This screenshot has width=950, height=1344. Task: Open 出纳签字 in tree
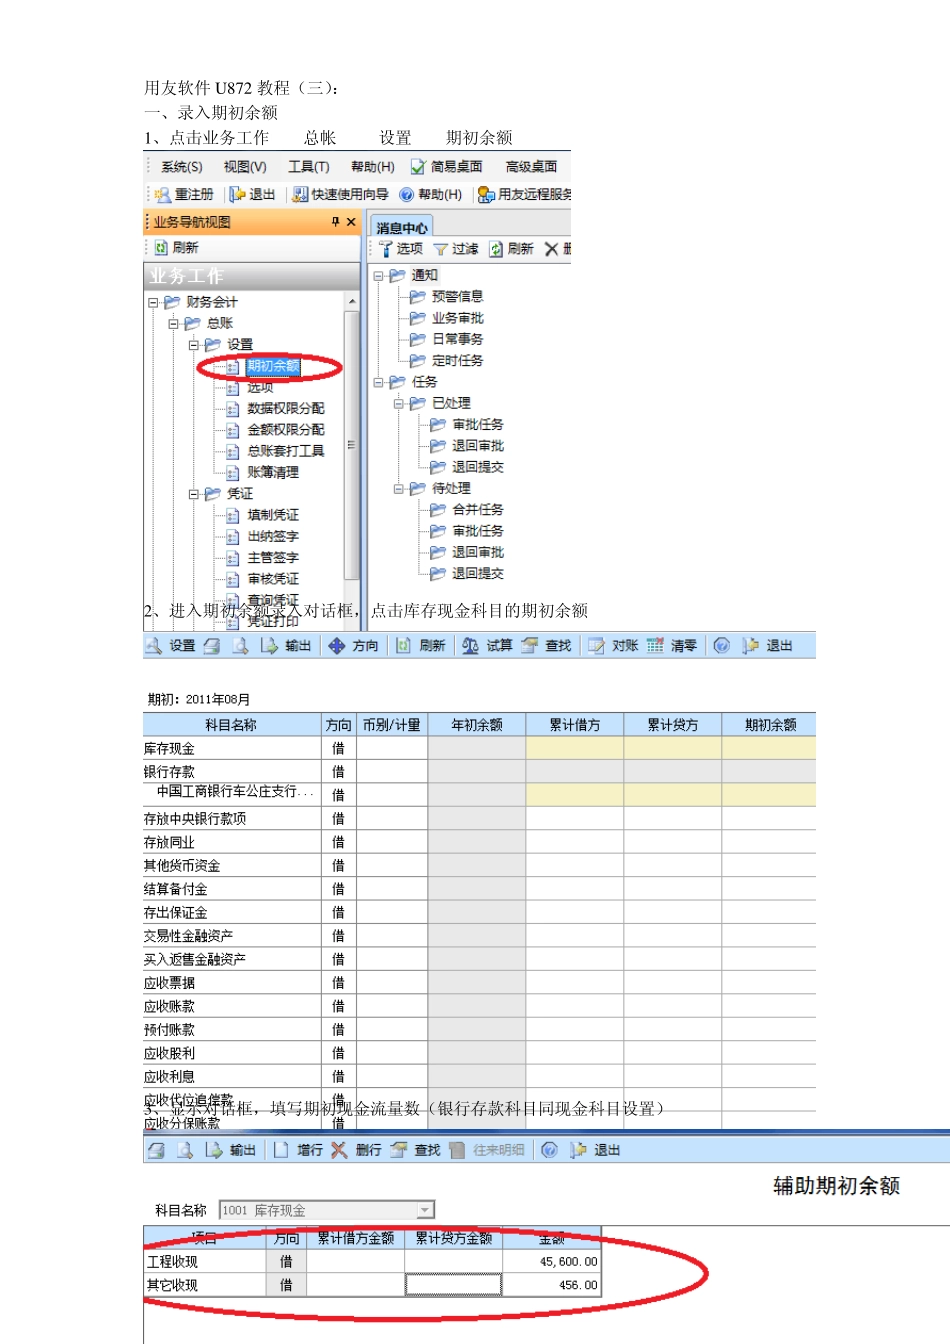pos(273,536)
